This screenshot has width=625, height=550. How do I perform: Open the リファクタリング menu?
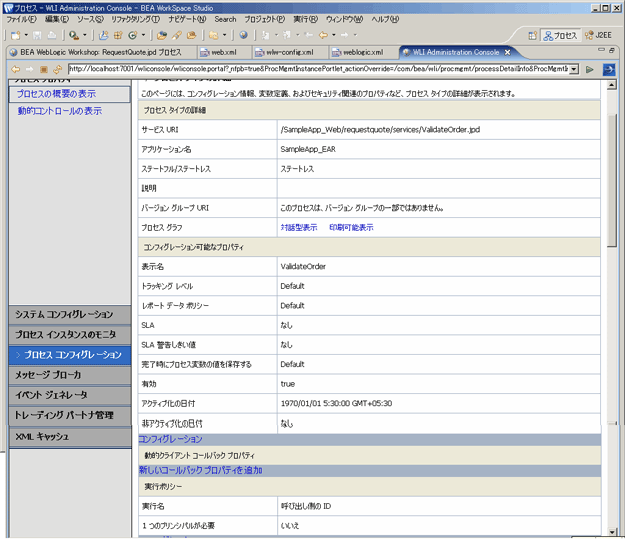136,19
